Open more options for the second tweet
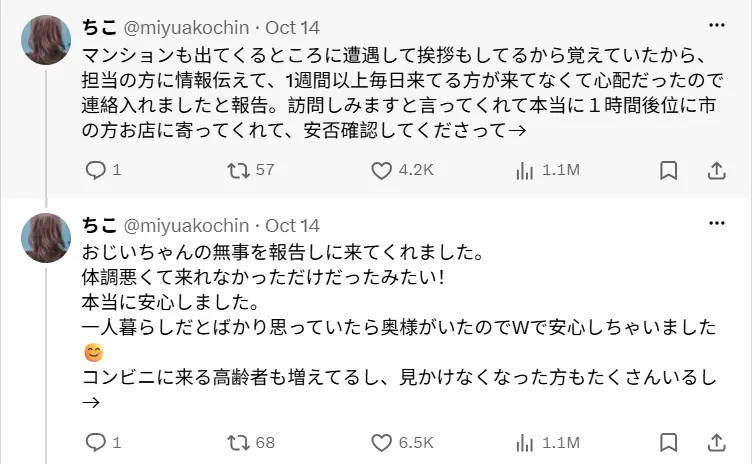Image resolution: width=753 pixels, height=464 pixels. (x=717, y=223)
